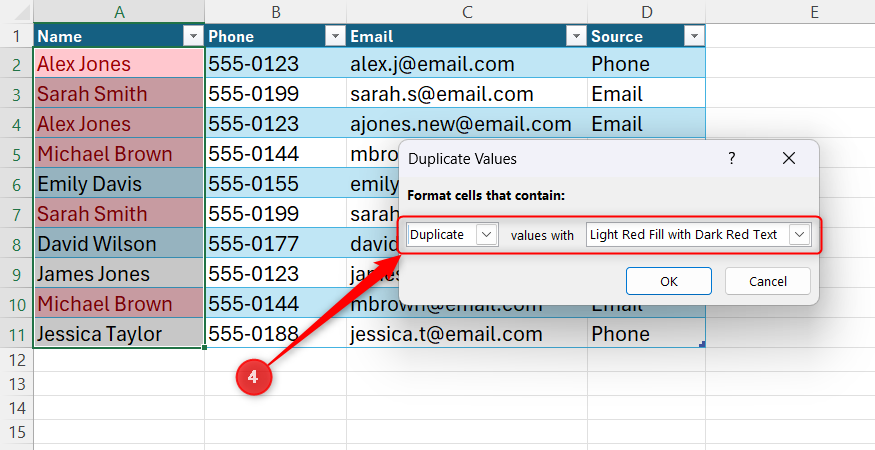The image size is (875, 450).
Task: Select the Phone source cell in row 2
Action: (x=646, y=64)
